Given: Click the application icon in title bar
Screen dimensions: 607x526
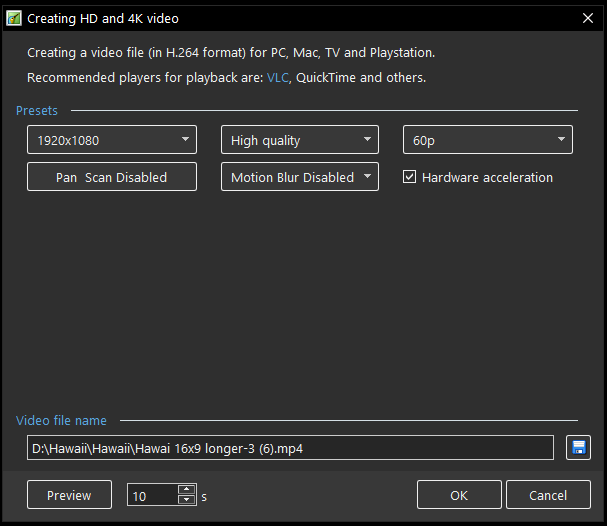Looking at the screenshot, I should coord(14,18).
